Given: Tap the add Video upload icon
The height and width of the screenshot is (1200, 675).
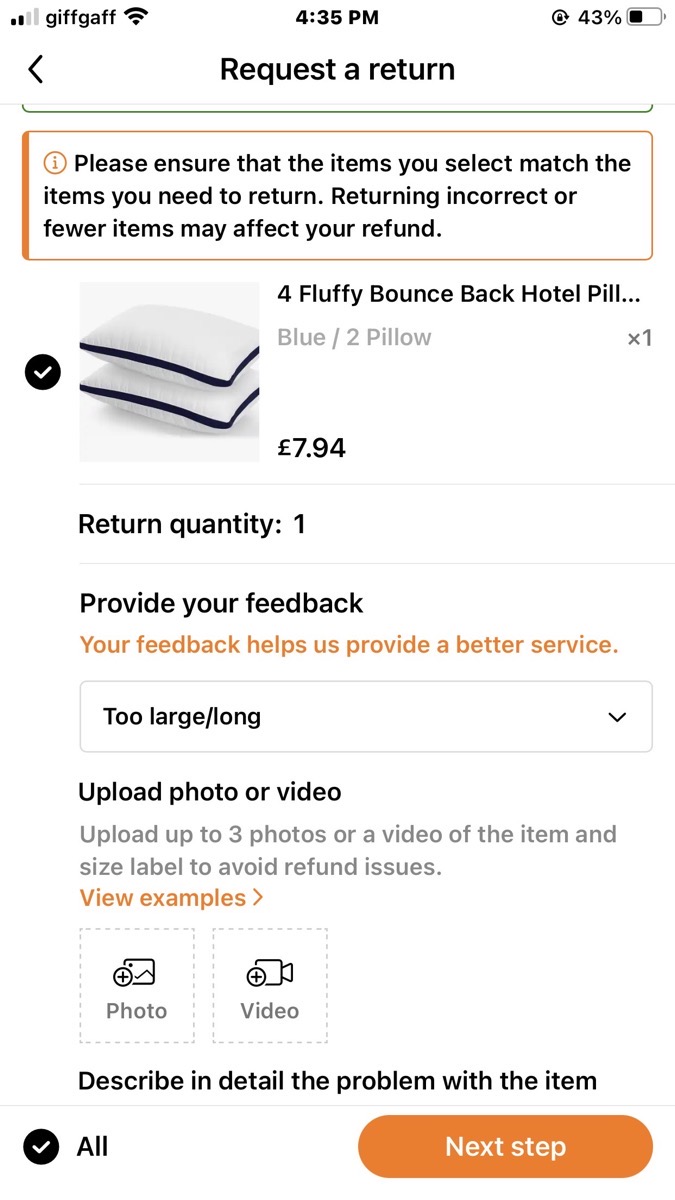Looking at the screenshot, I should click(x=270, y=974).
